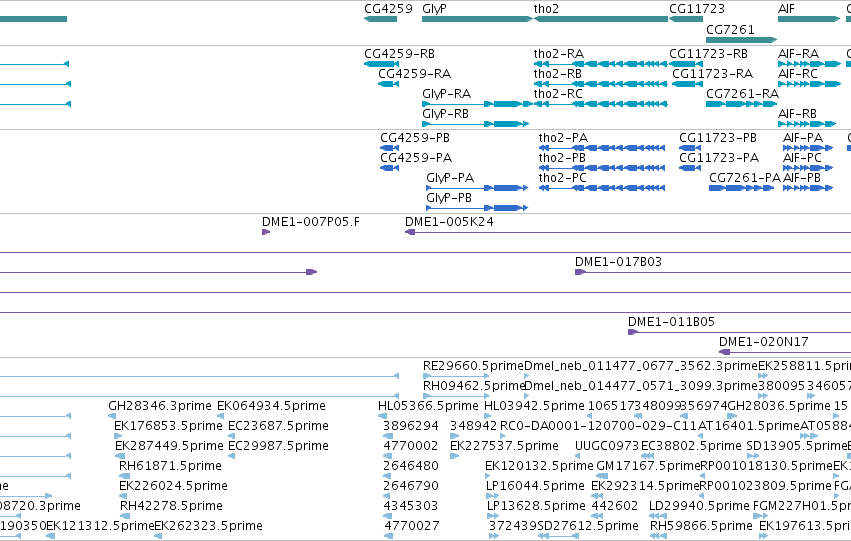Open BAC clone DME1-005K24

pyautogui.click(x=628, y=232)
